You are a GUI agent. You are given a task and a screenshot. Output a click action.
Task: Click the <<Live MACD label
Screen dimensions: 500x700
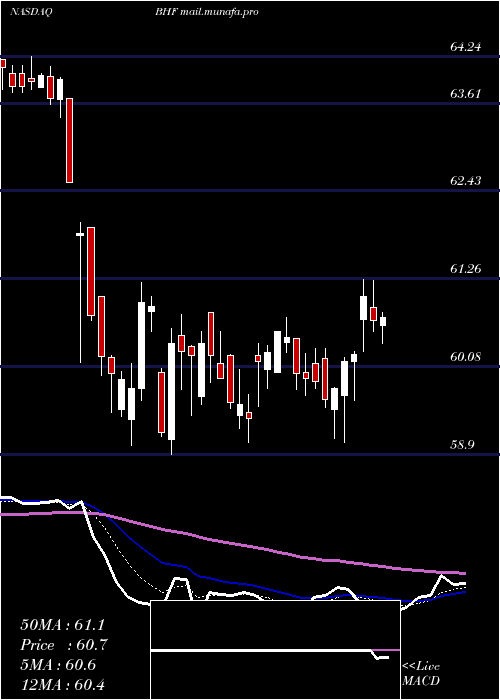click(x=421, y=674)
